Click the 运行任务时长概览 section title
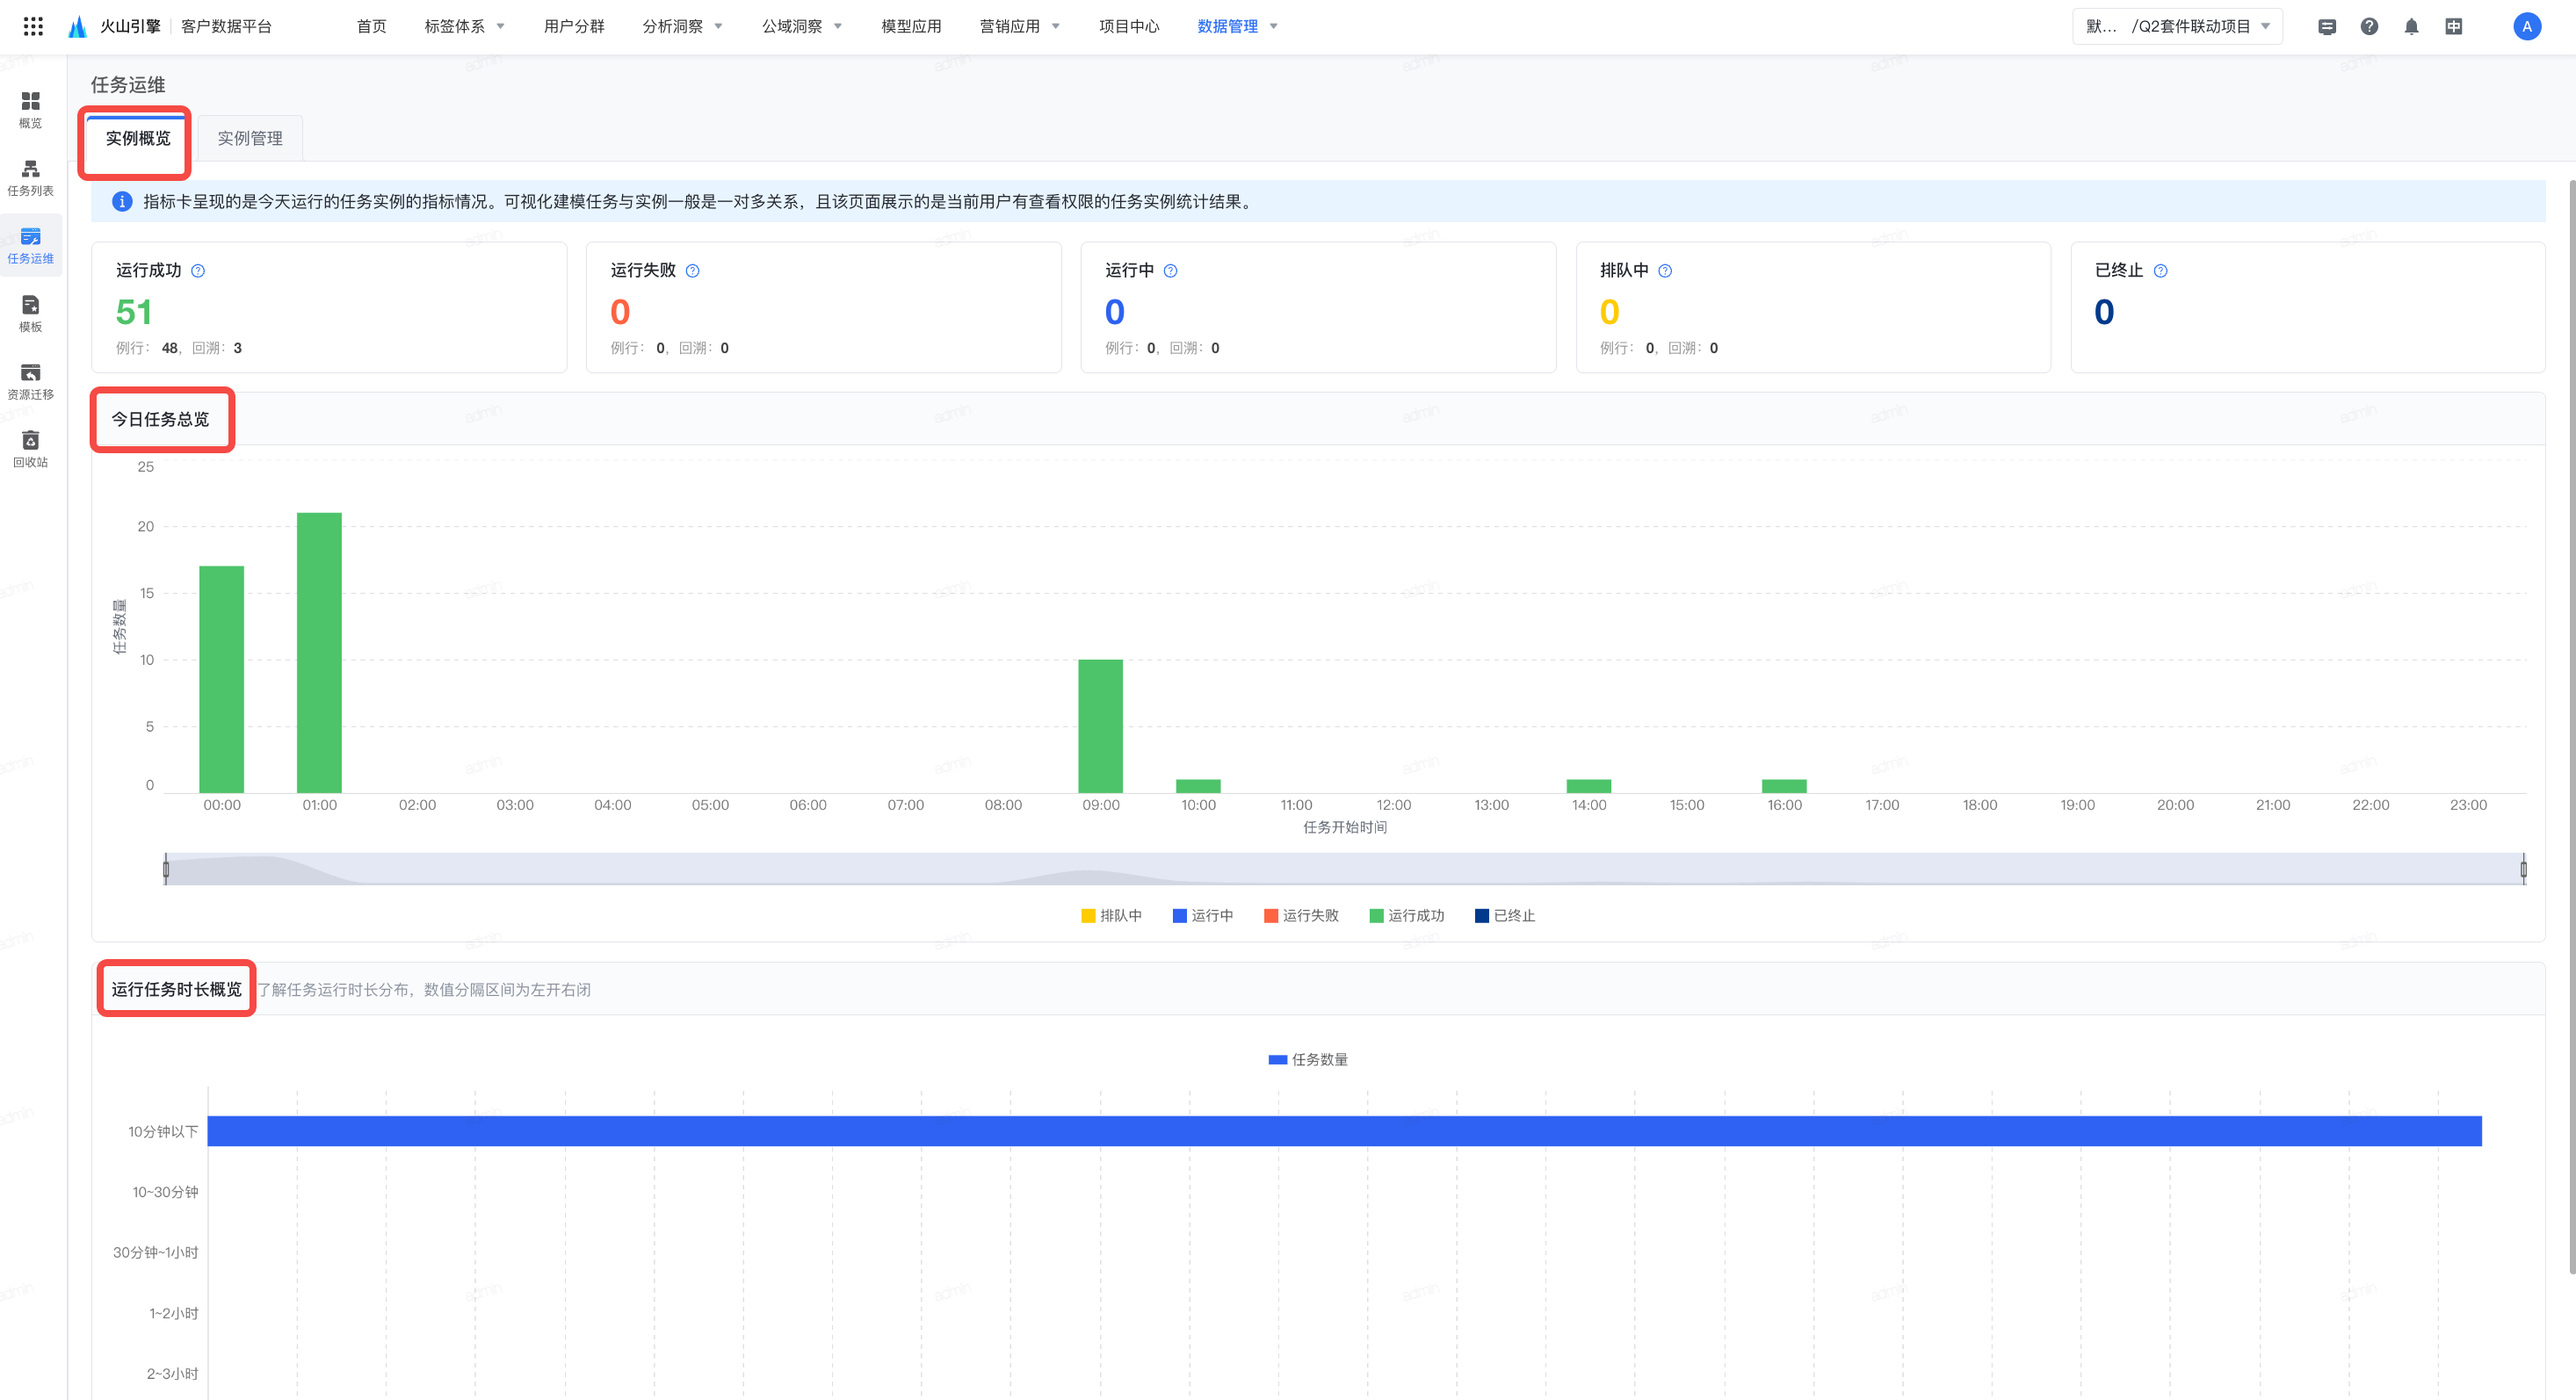The width and height of the screenshot is (2576, 1400). pos(176,990)
